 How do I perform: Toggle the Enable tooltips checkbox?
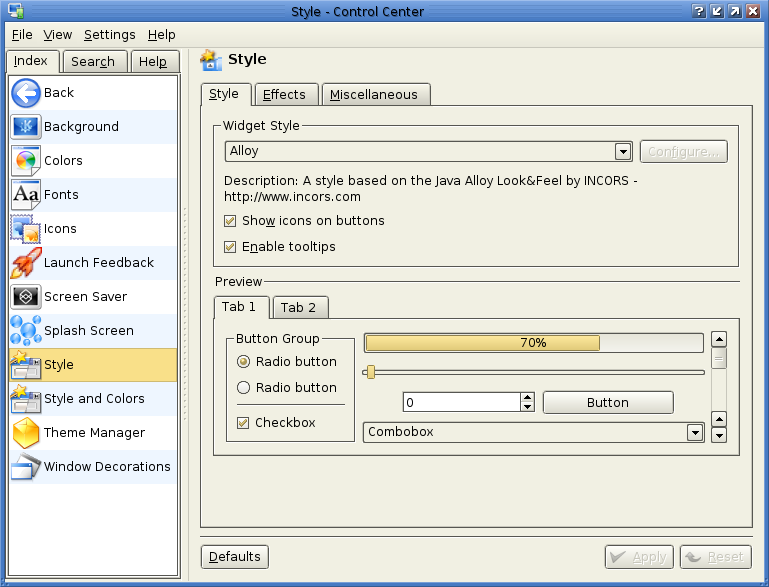tap(230, 247)
